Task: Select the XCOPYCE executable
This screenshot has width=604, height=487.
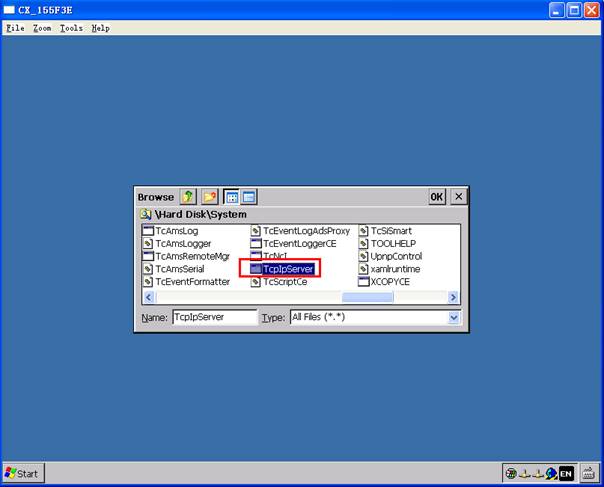Action: pyautogui.click(x=390, y=282)
